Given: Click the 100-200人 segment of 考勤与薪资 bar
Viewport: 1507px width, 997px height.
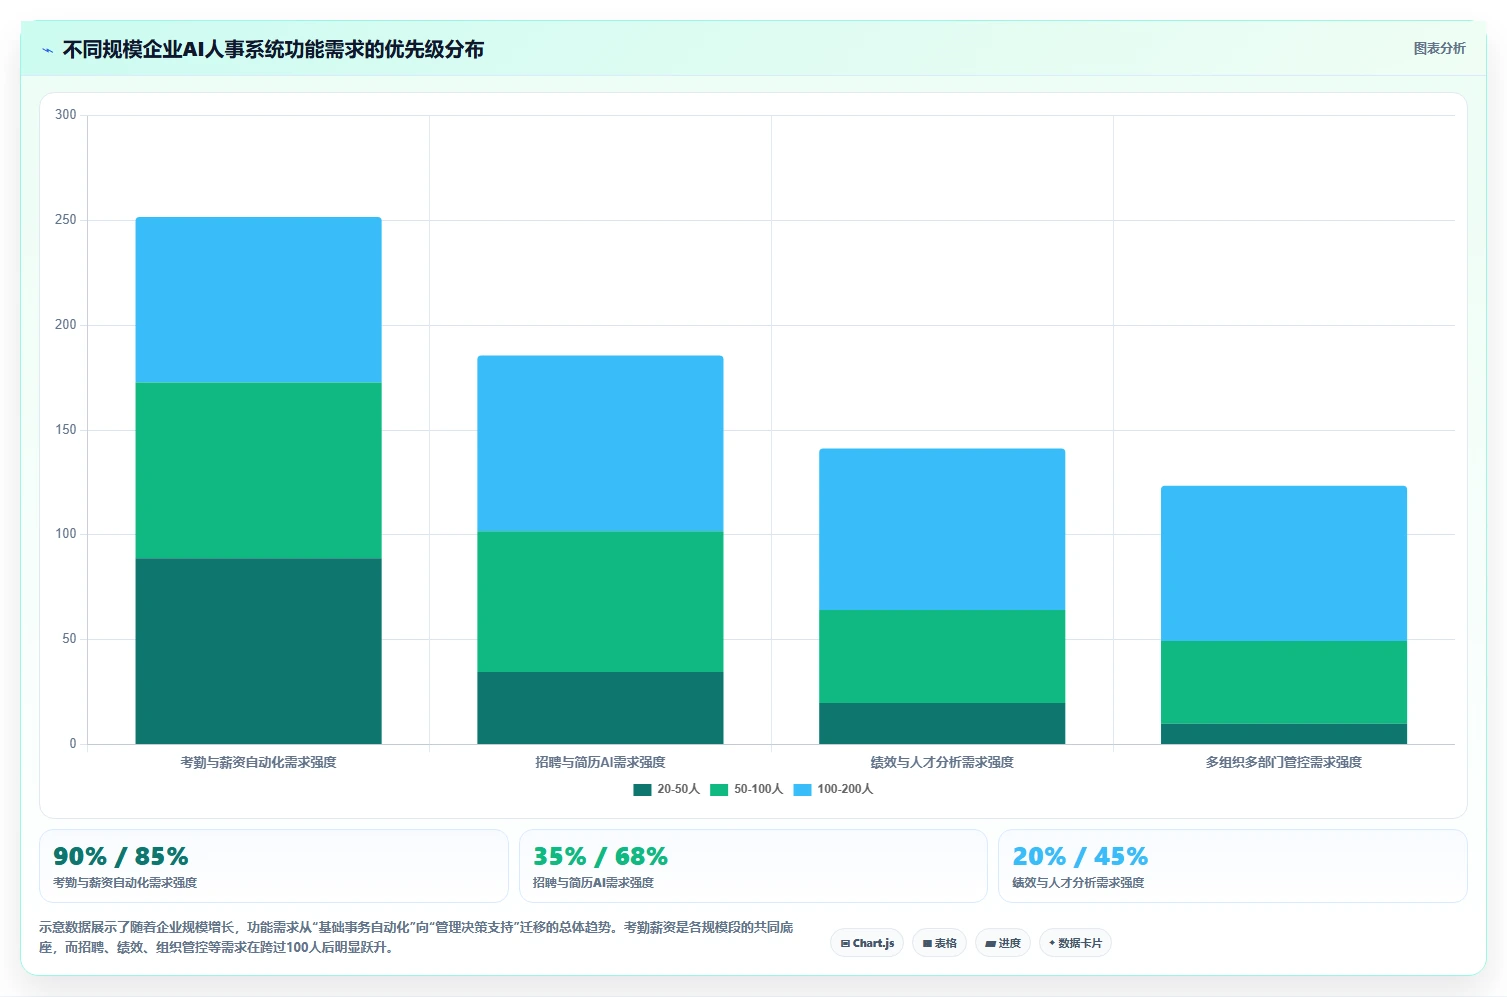Looking at the screenshot, I should pos(258,300).
